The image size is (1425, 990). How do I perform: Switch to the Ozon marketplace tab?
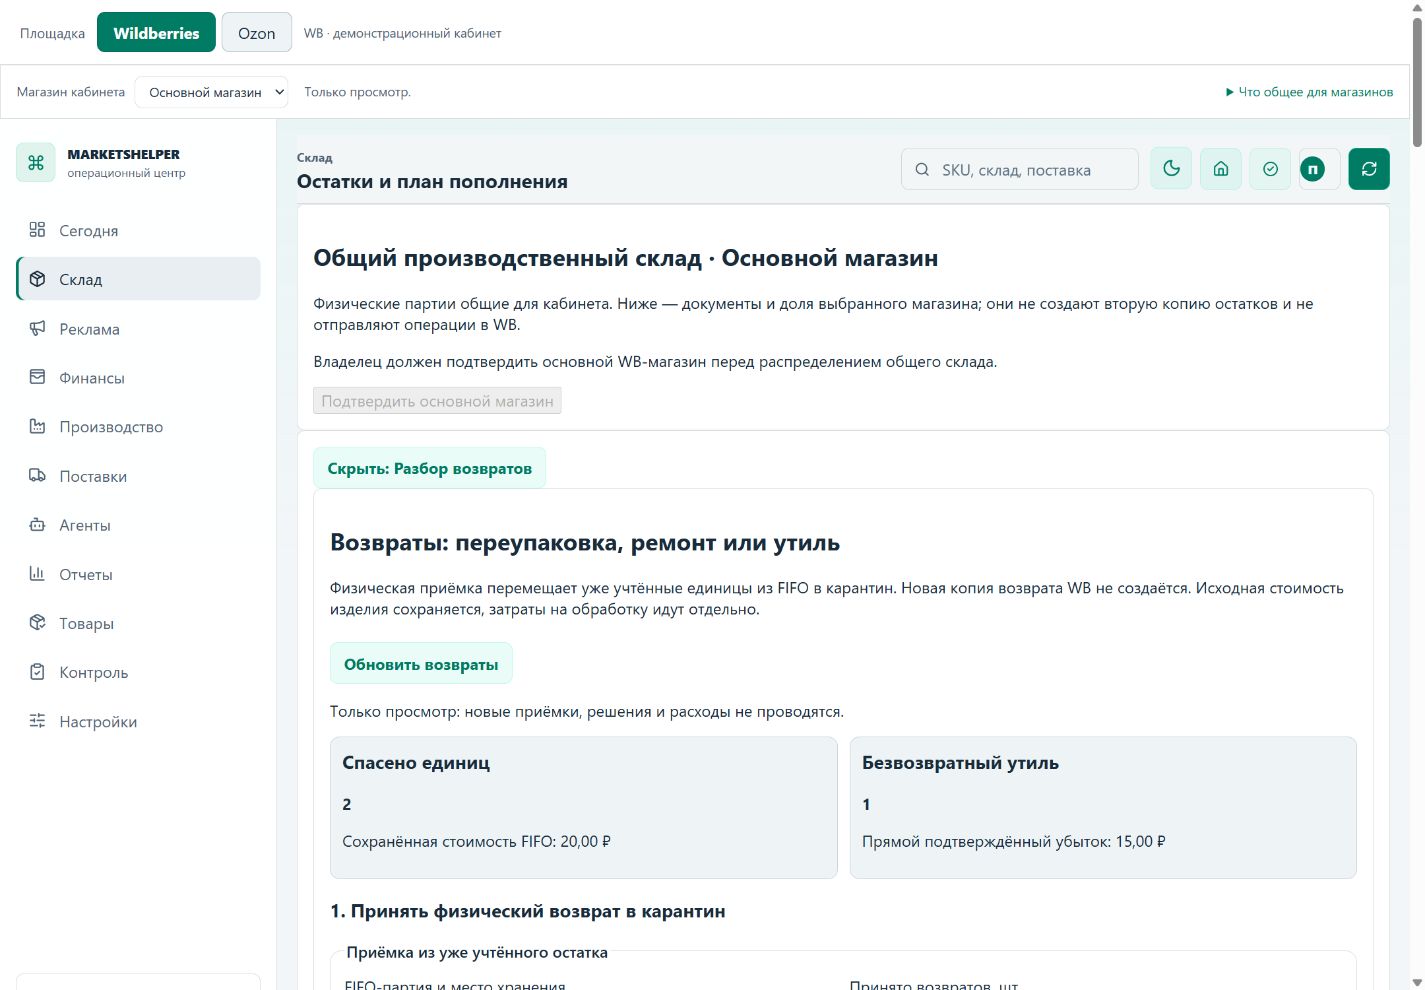tap(256, 32)
